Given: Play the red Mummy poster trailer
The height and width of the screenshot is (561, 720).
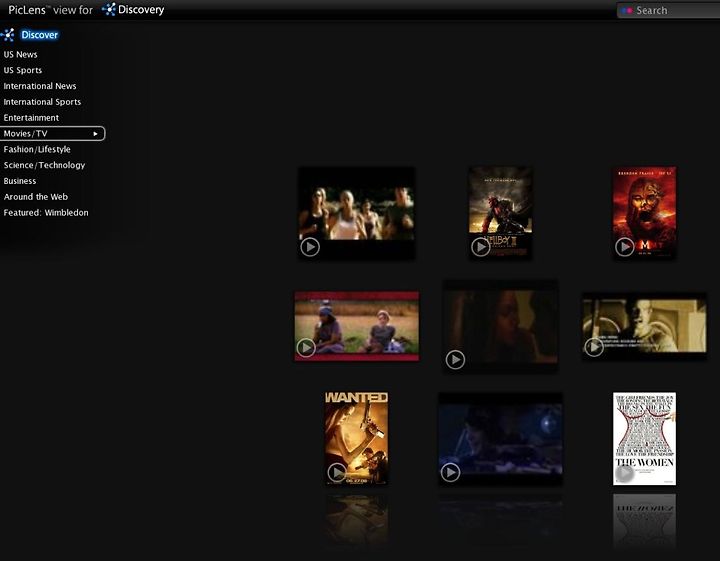Looking at the screenshot, I should (x=624, y=247).
